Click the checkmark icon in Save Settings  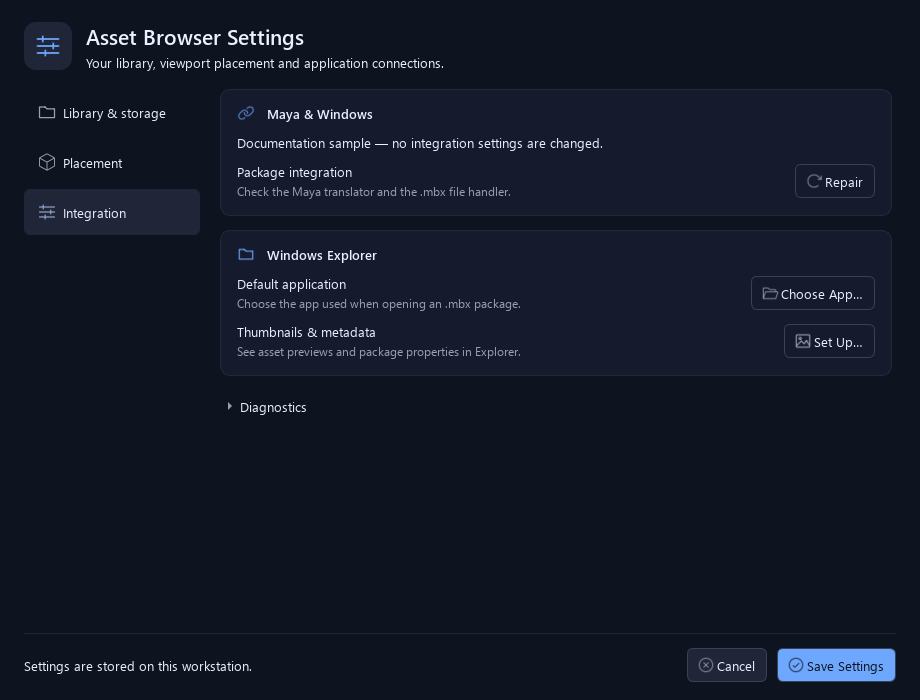(796, 665)
